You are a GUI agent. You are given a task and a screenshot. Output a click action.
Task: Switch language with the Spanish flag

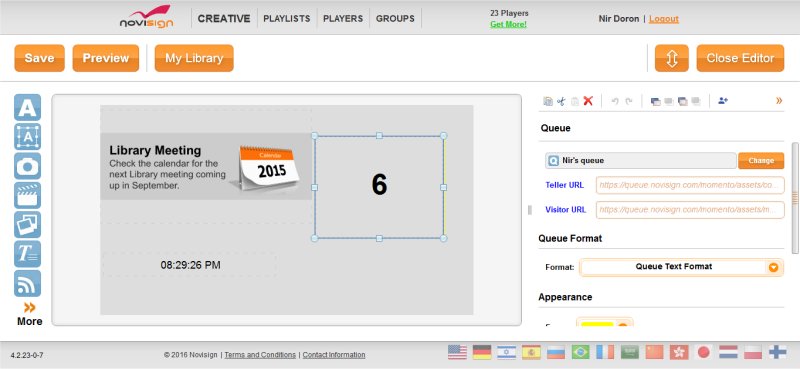point(531,352)
